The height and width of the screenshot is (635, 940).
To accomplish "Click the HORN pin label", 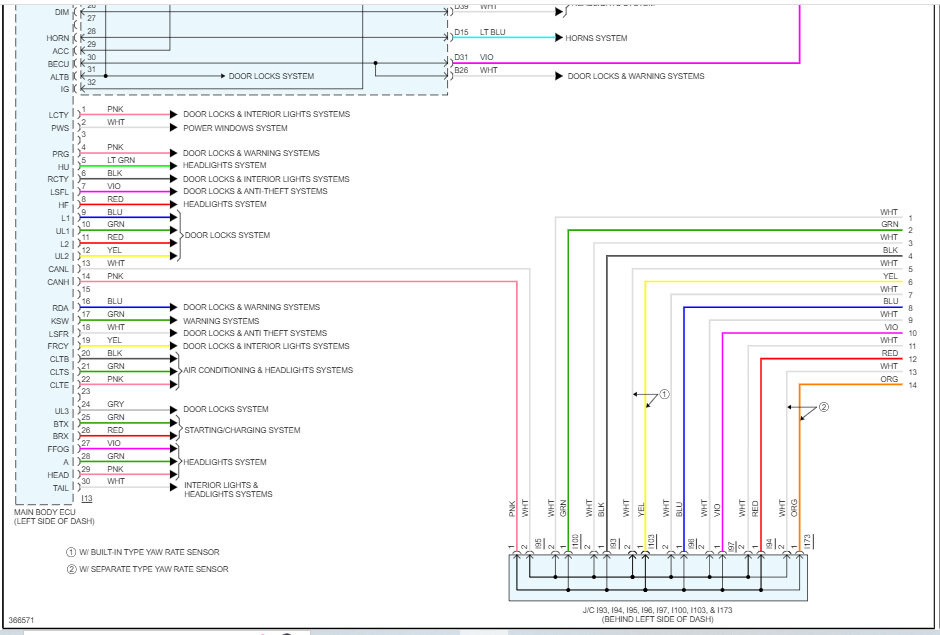I will pyautogui.click(x=58, y=38).
